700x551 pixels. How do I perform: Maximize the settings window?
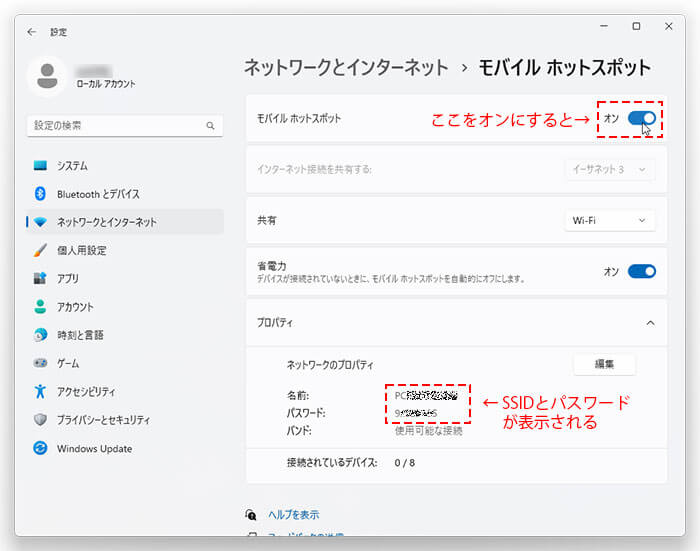click(636, 26)
